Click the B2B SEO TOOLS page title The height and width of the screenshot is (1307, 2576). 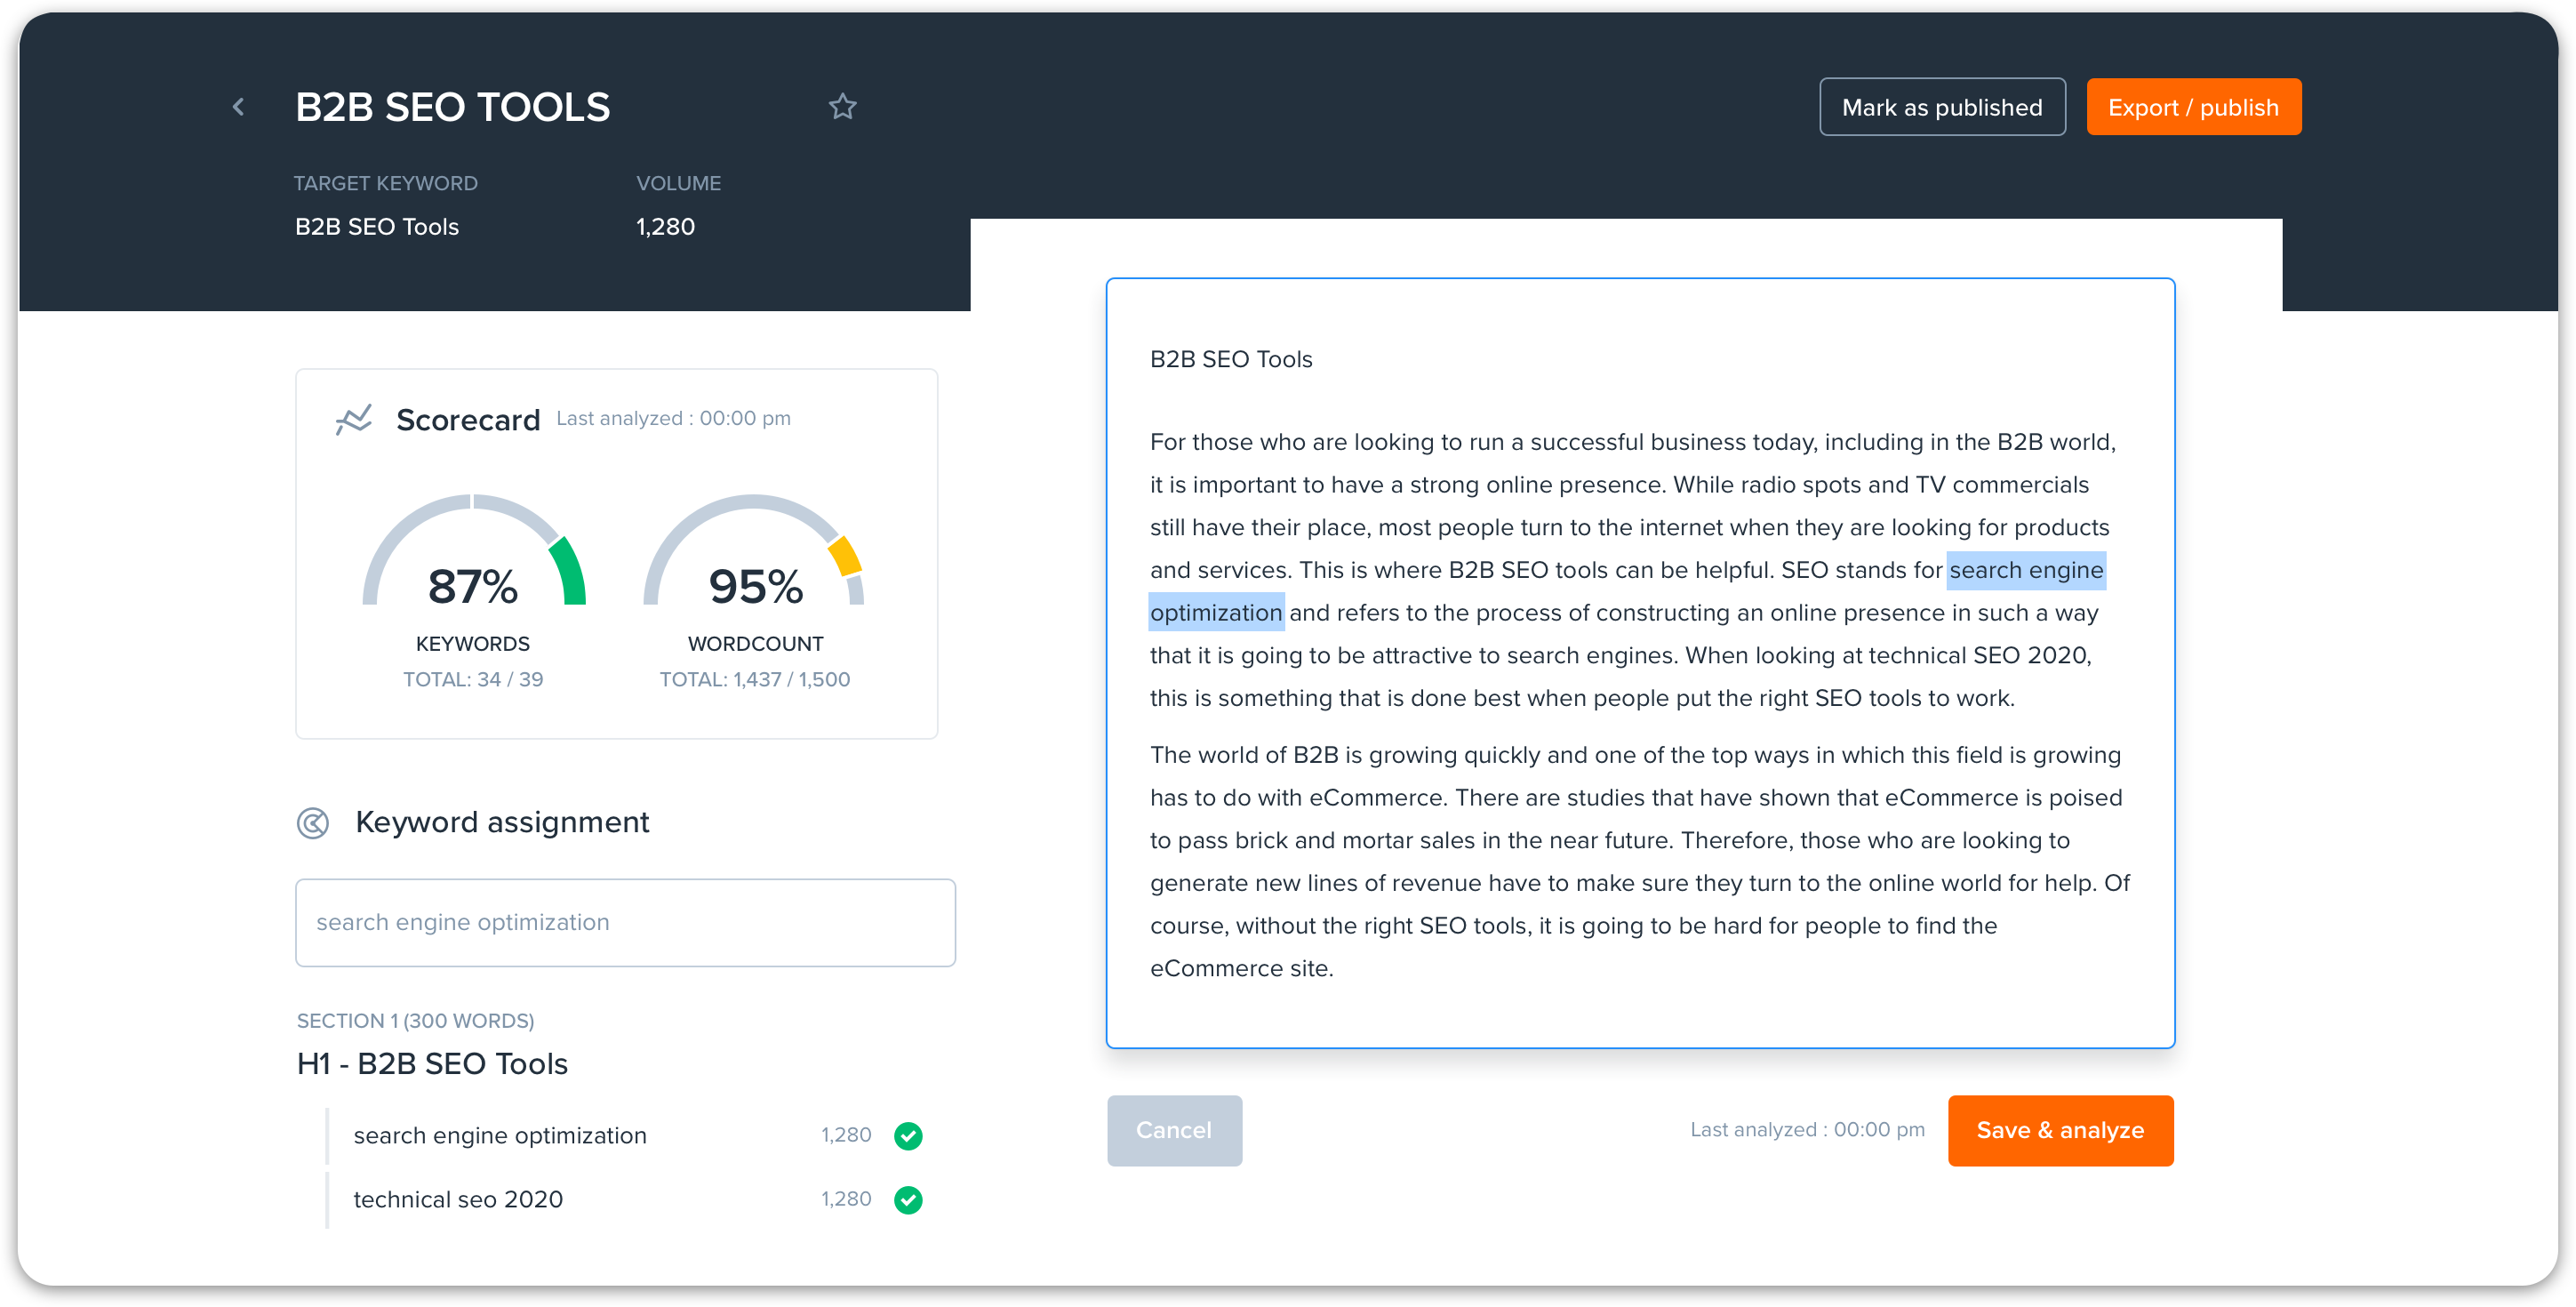[452, 107]
